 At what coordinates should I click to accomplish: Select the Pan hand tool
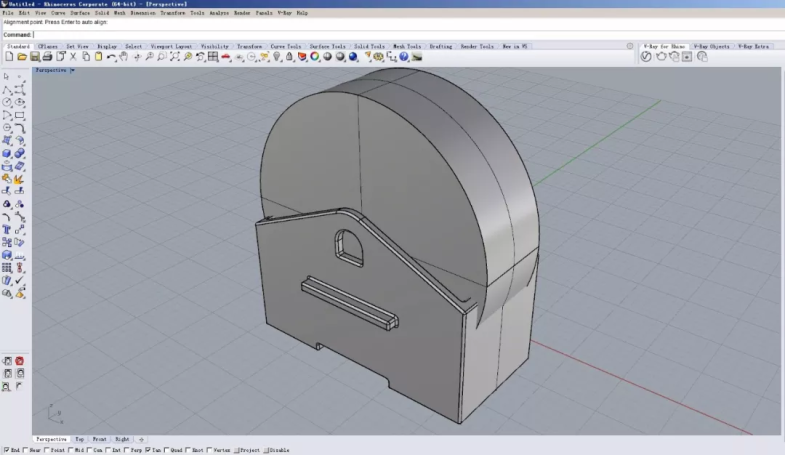click(124, 57)
